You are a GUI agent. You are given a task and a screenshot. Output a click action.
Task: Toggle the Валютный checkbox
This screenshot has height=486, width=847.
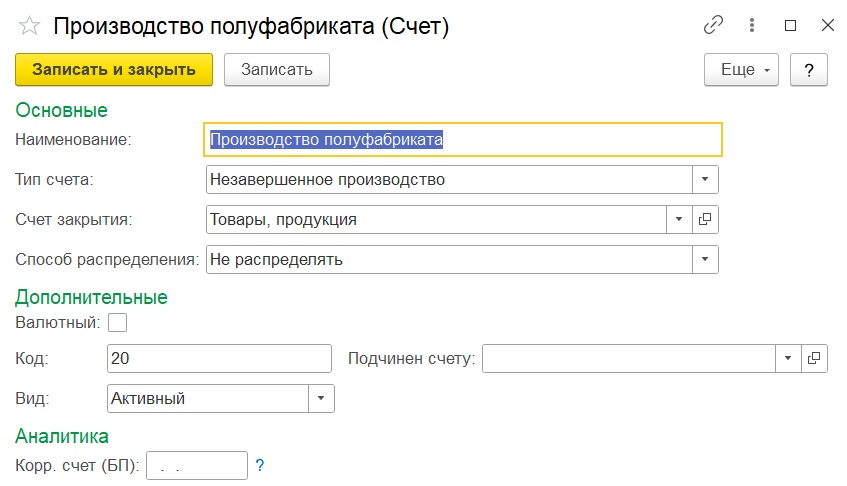(117, 323)
